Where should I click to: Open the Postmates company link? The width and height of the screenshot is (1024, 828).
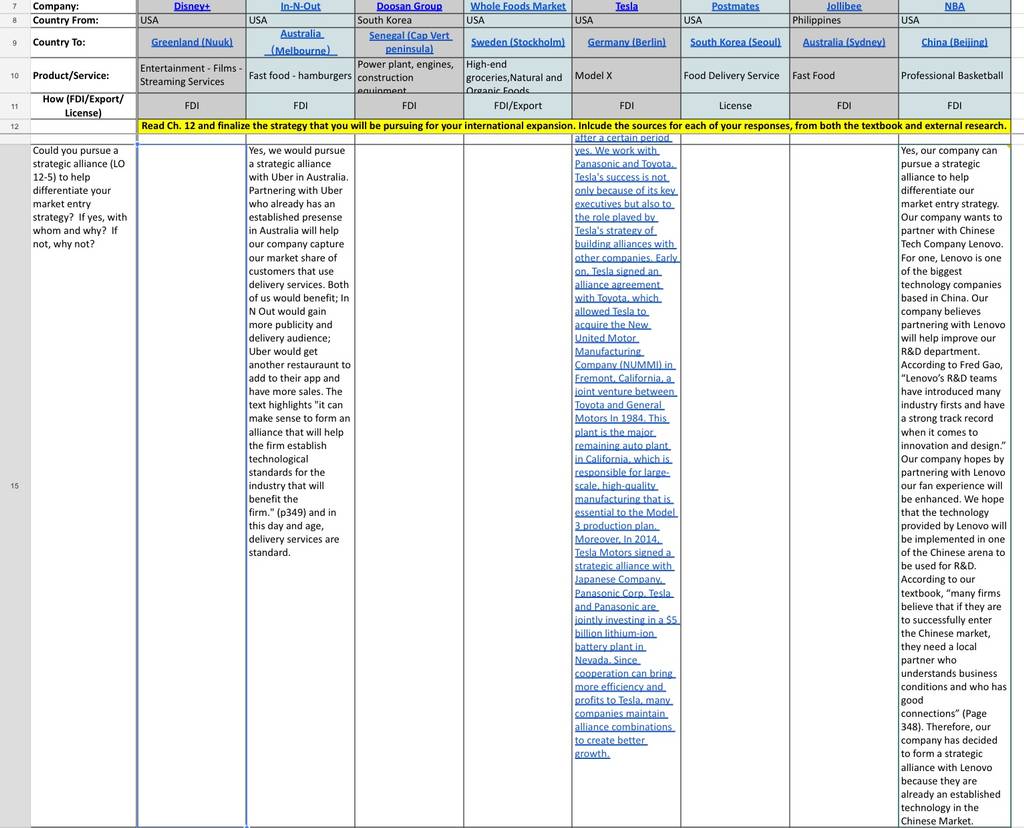735,6
